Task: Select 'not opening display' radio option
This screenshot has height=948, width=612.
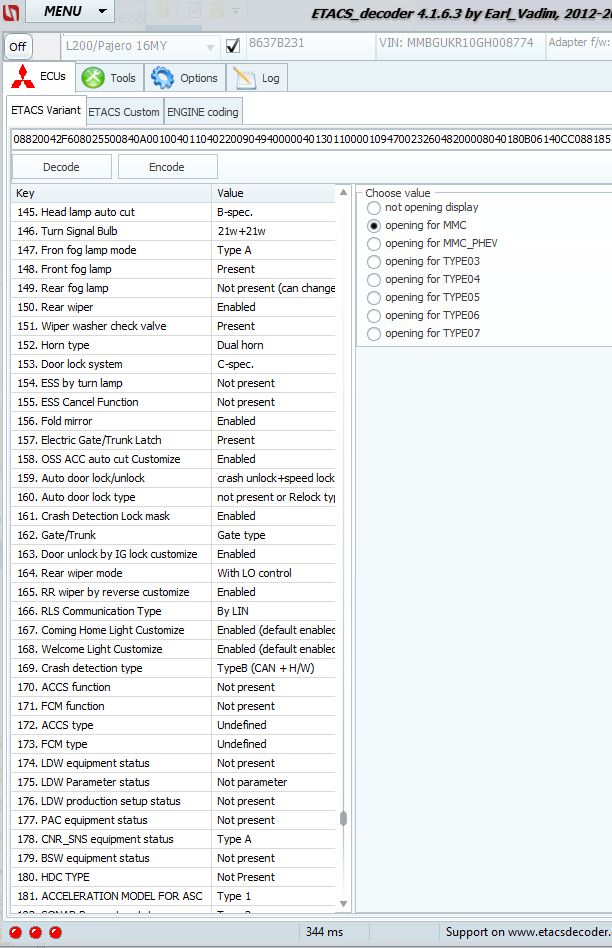Action: pos(374,208)
